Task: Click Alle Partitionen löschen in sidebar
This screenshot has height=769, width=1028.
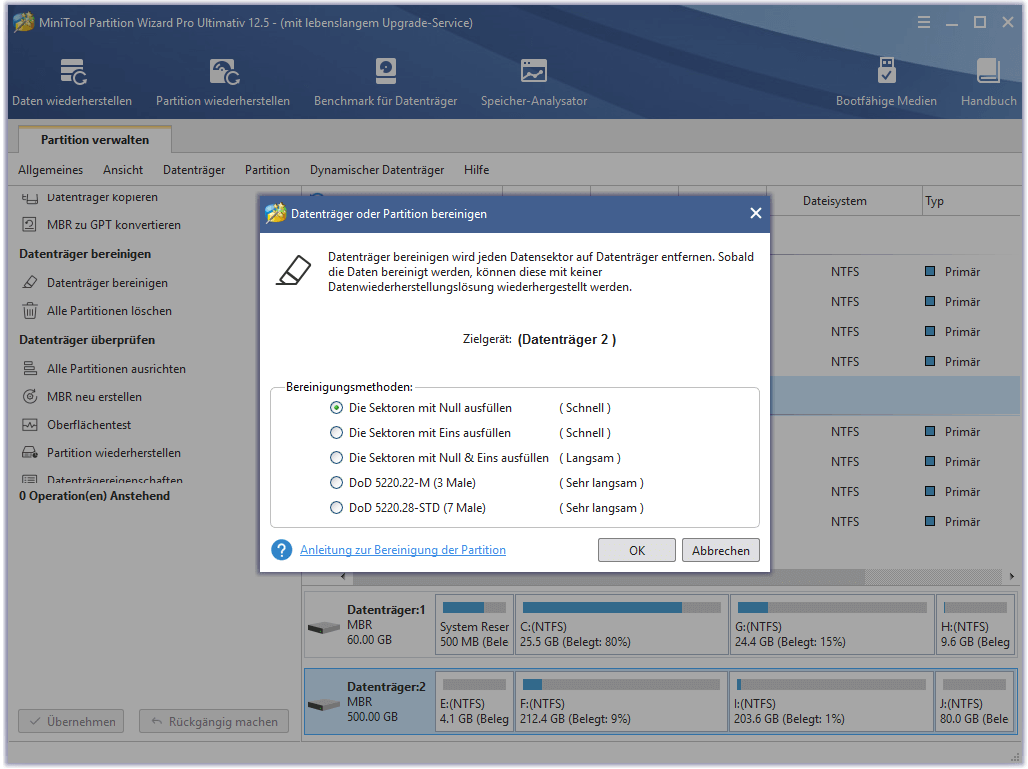Action: pyautogui.click(x=109, y=311)
